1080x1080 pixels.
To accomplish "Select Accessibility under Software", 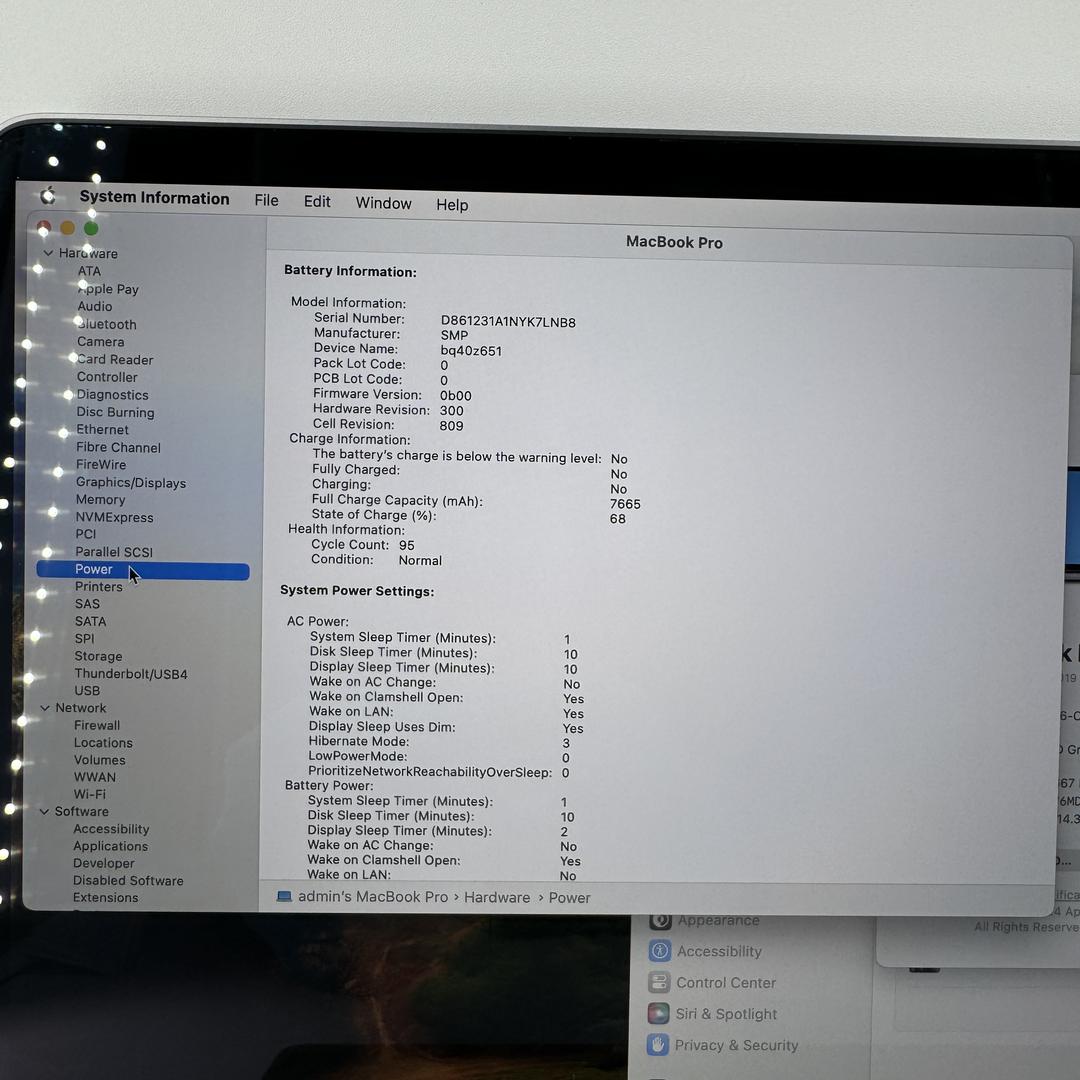I will tap(111, 829).
